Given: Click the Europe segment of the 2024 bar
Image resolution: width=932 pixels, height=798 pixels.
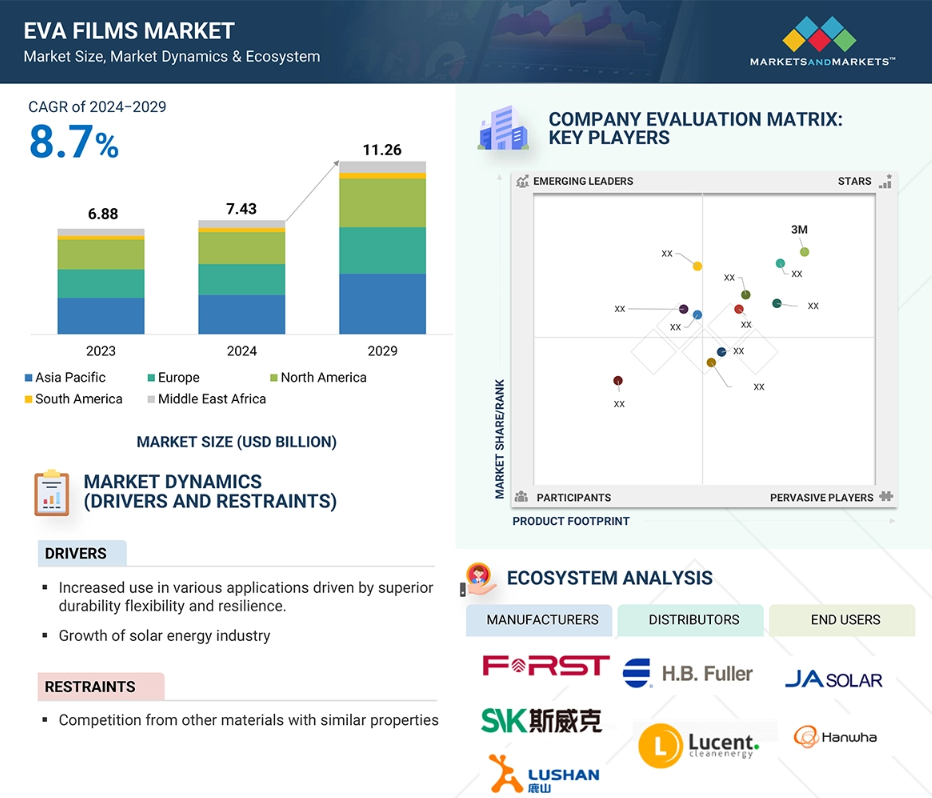Looking at the screenshot, I should pos(242,279).
